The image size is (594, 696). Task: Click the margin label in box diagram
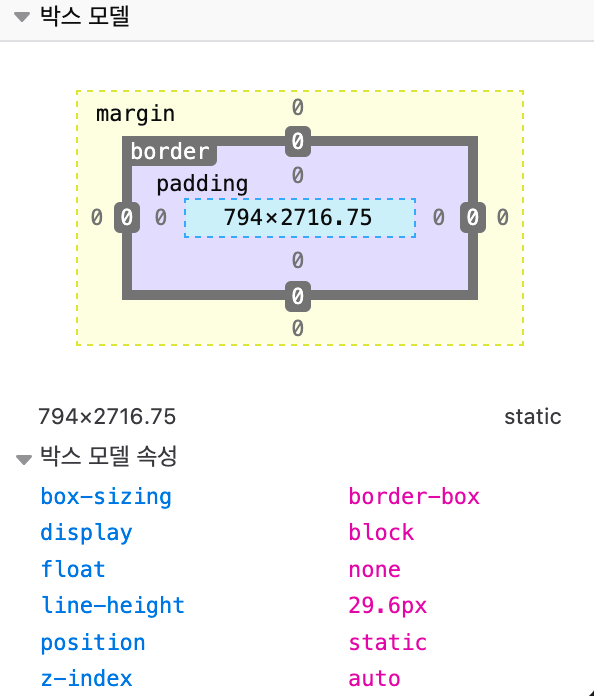point(135,114)
